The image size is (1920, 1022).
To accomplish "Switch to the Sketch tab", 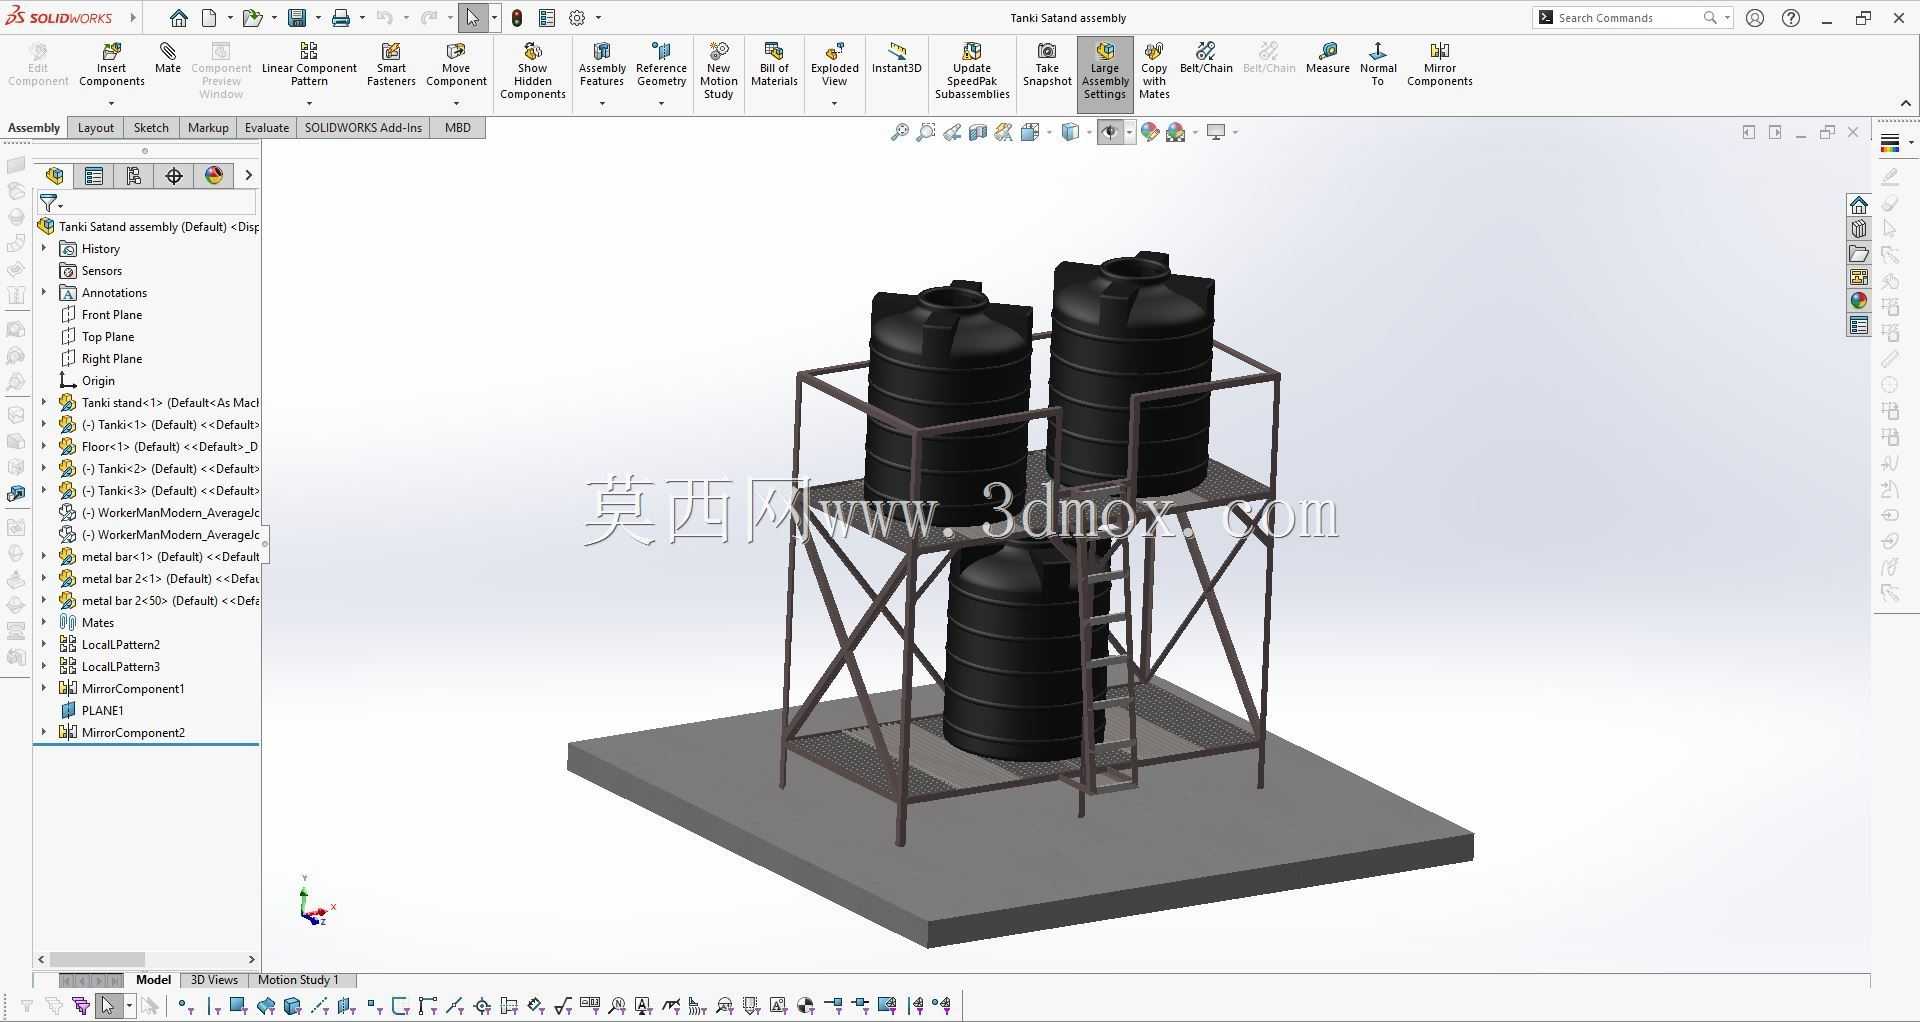I will [x=151, y=128].
